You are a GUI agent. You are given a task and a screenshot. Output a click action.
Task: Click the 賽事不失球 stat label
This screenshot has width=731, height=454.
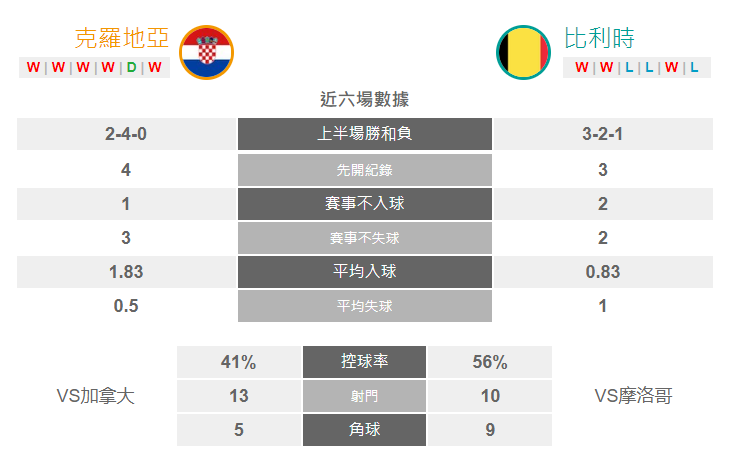click(365, 238)
